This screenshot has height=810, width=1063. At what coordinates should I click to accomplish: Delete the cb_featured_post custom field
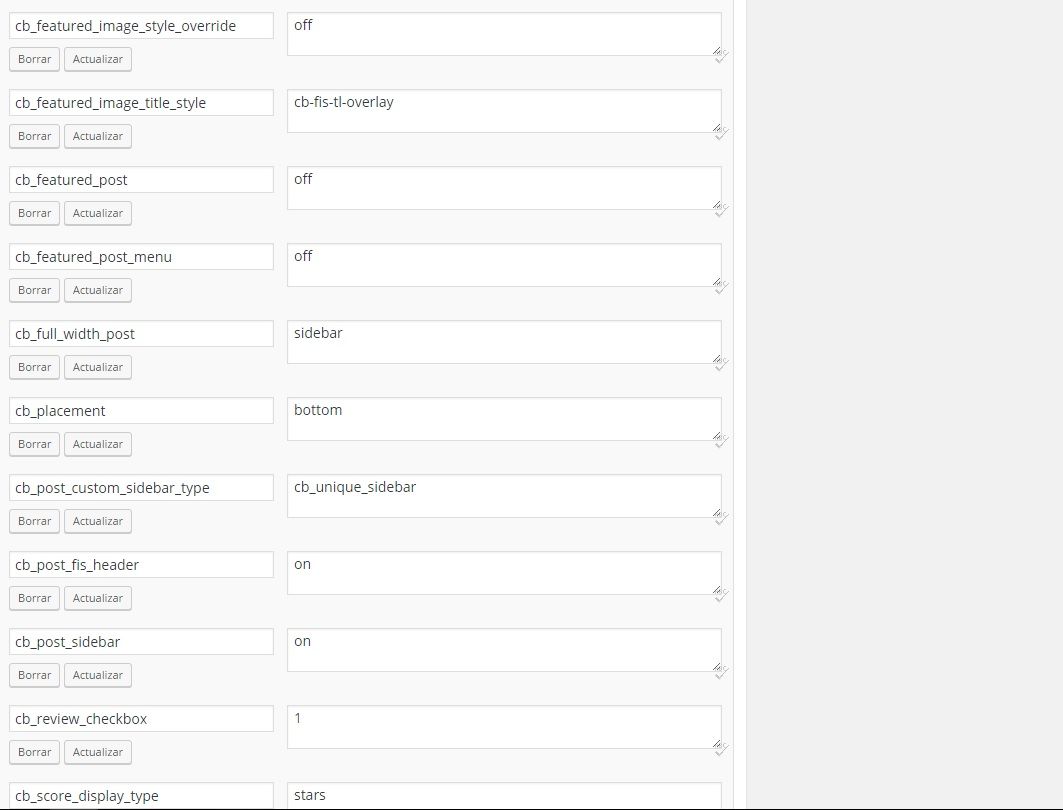[x=35, y=213]
